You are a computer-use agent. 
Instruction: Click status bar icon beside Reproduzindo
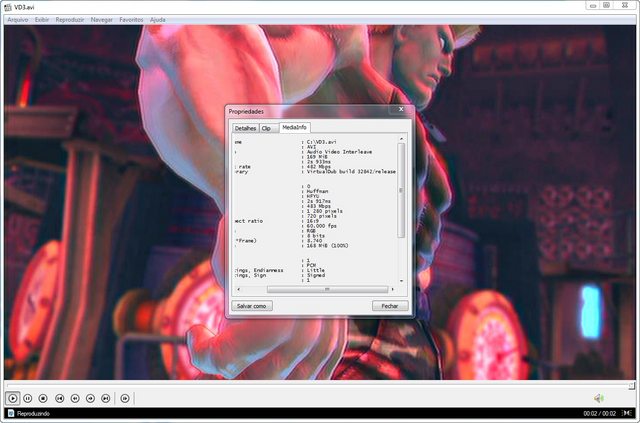coord(11,413)
